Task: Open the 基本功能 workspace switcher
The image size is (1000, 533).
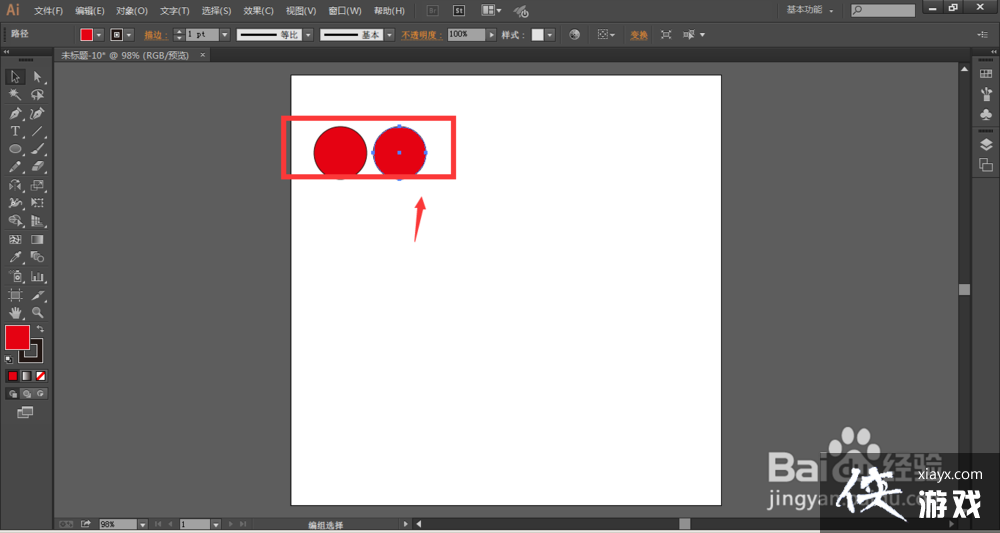Action: click(x=809, y=10)
